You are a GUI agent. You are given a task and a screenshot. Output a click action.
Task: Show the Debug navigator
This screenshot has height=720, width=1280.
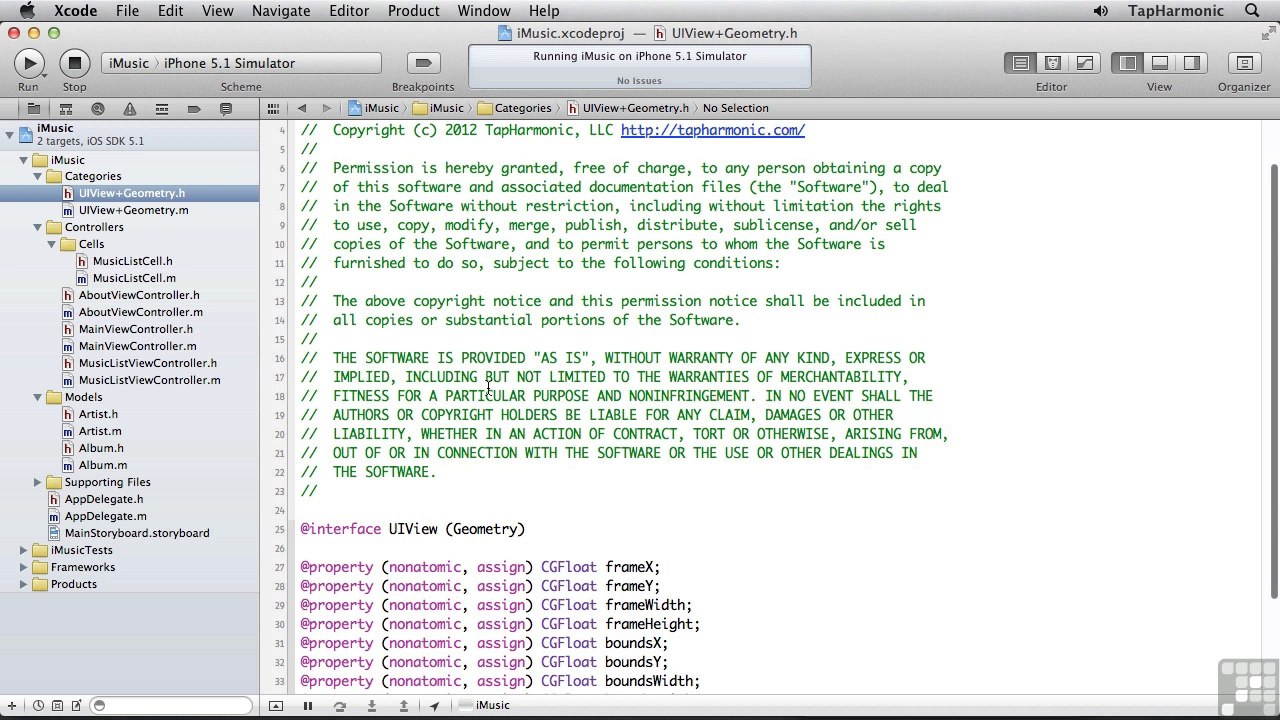coord(161,108)
